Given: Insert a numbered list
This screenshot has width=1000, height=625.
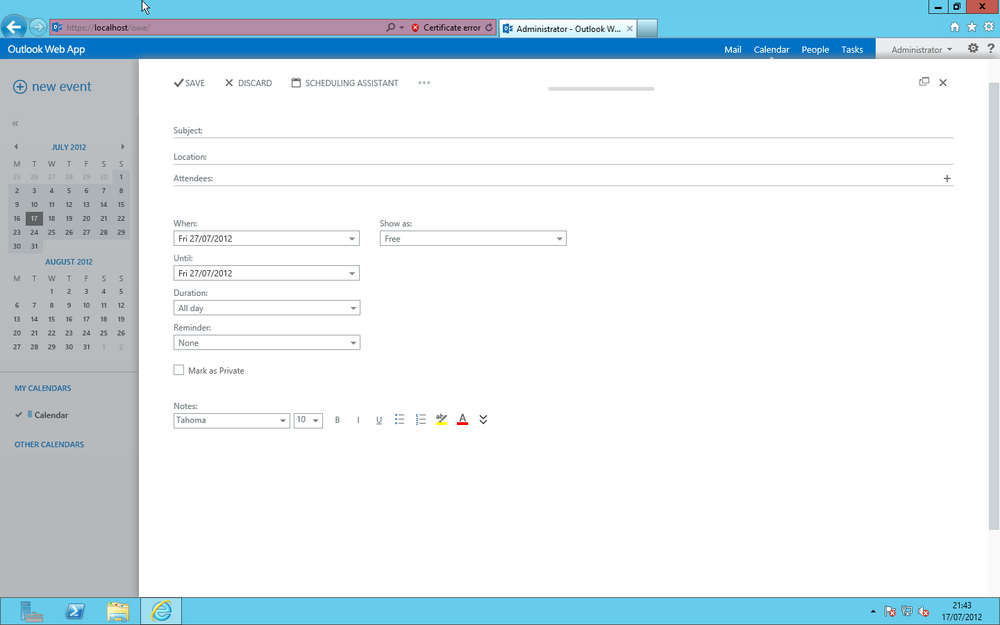Looking at the screenshot, I should pos(420,419).
